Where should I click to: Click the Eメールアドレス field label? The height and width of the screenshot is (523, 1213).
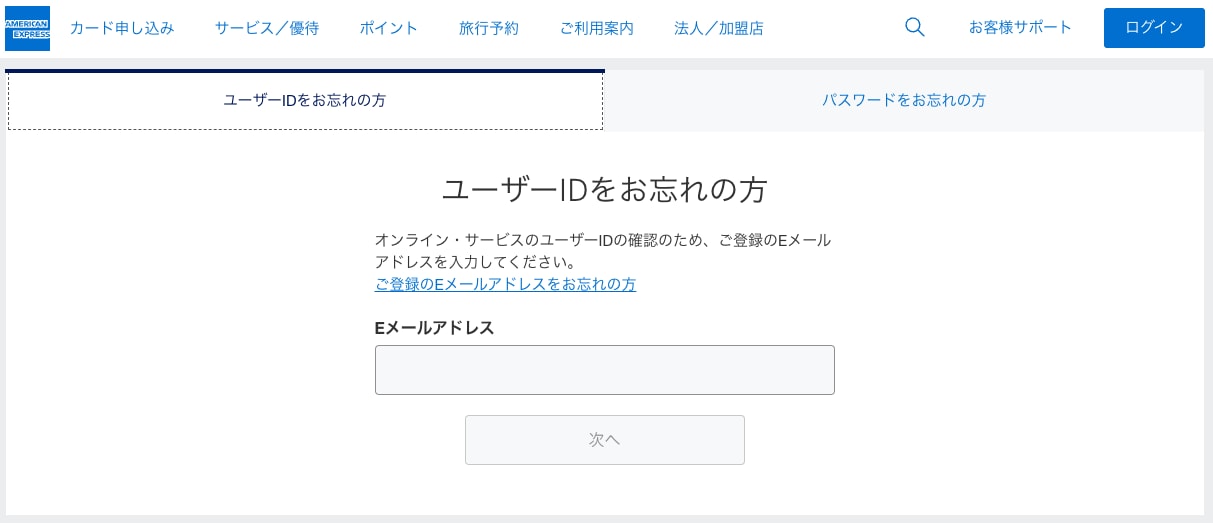click(434, 327)
